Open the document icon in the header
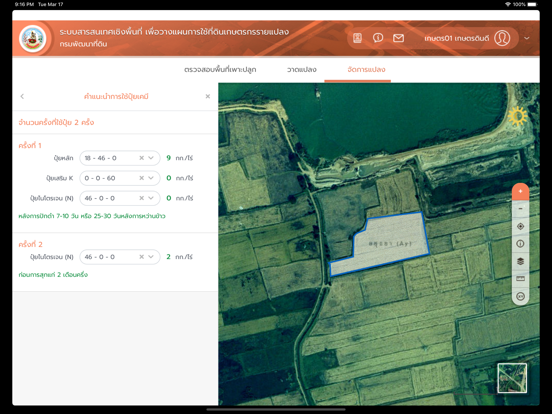 [357, 38]
